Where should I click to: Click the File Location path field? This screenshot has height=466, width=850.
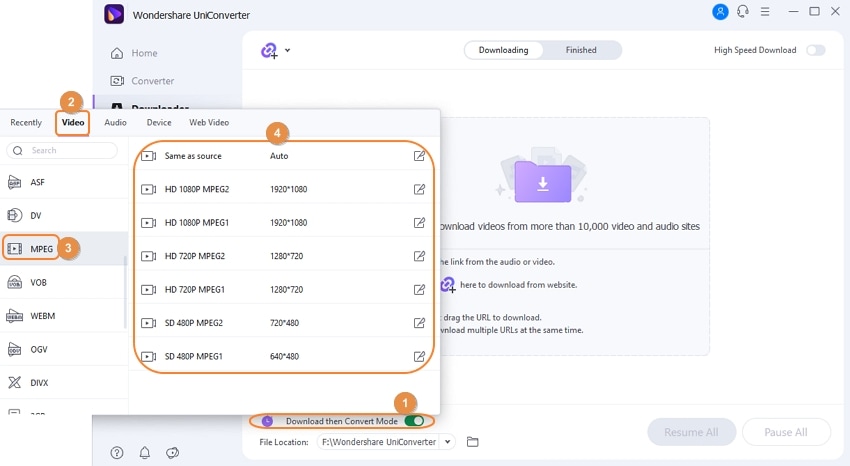pyautogui.click(x=379, y=442)
